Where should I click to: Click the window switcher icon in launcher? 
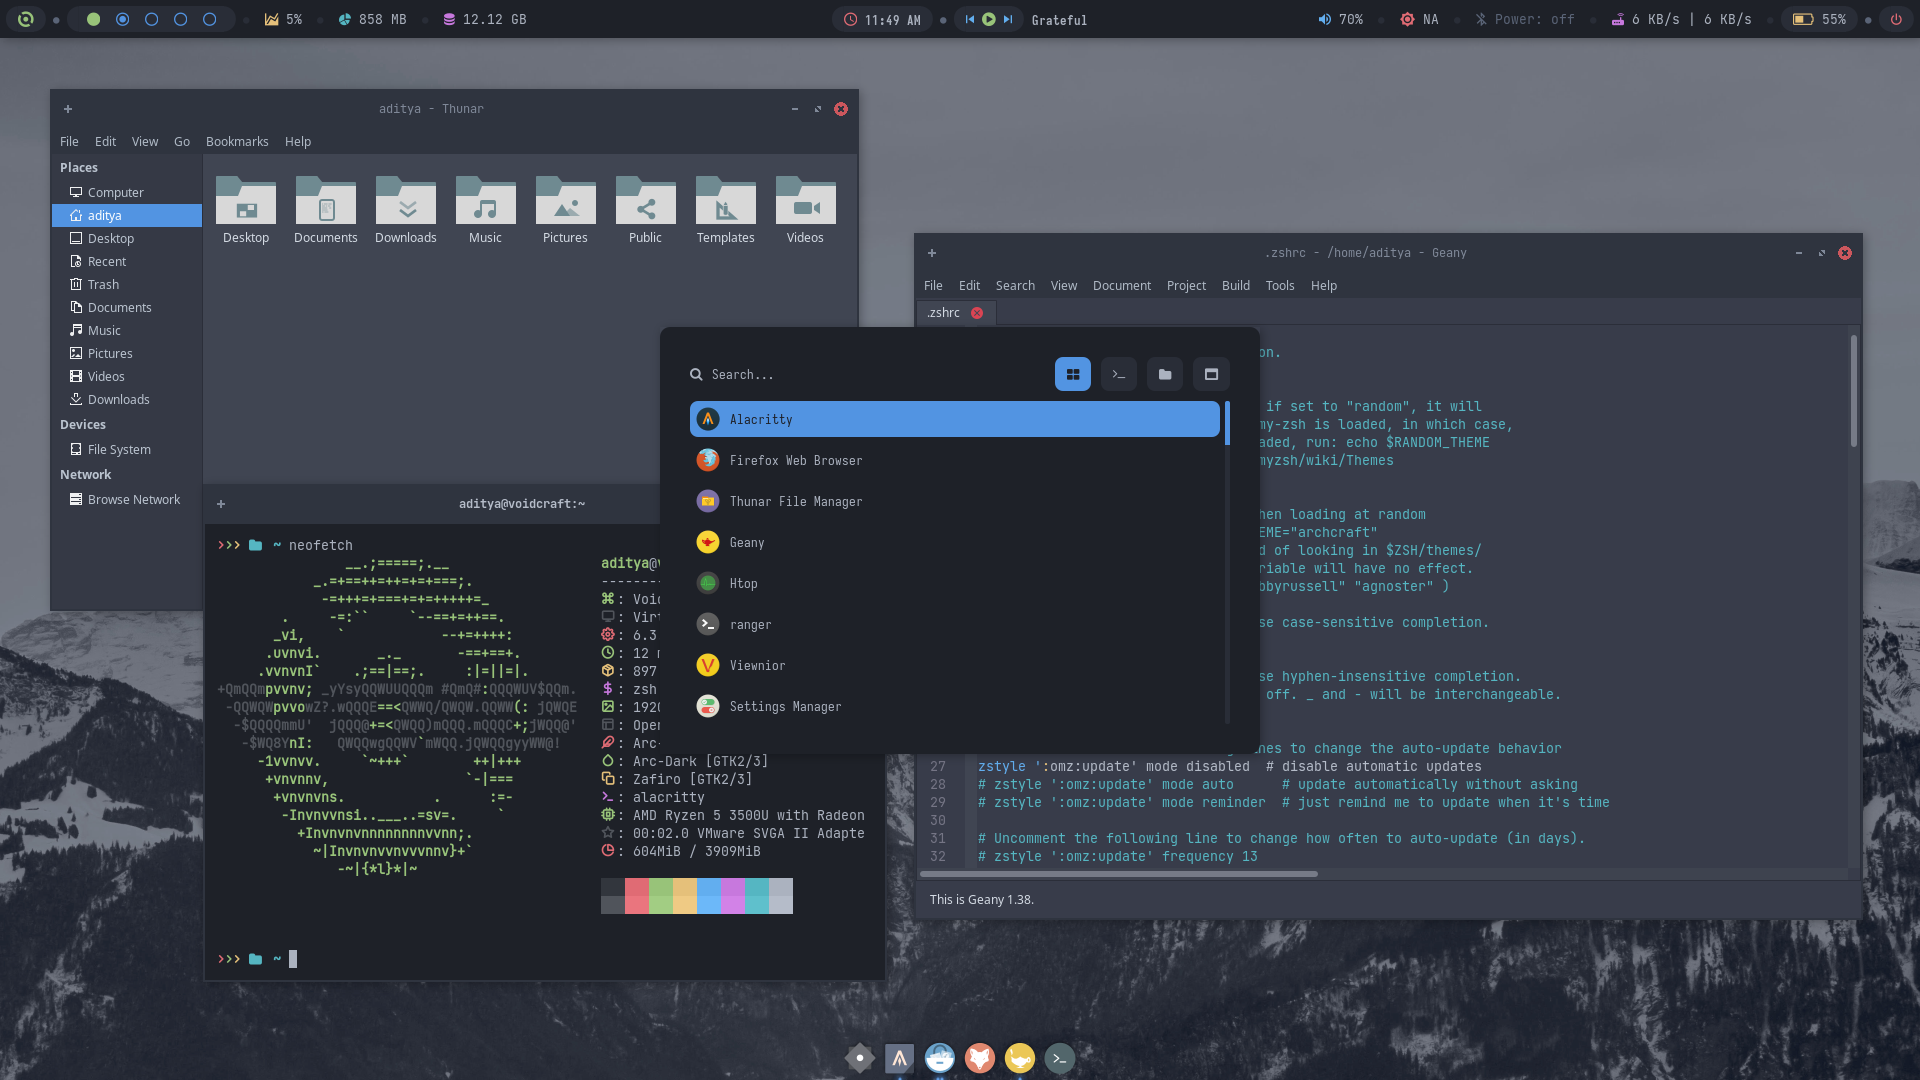(1211, 375)
